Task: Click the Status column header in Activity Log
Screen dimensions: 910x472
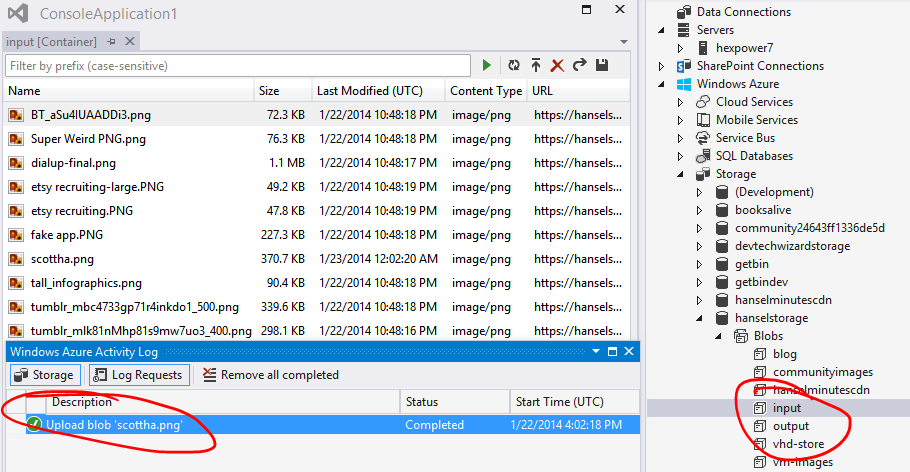Action: click(455, 402)
